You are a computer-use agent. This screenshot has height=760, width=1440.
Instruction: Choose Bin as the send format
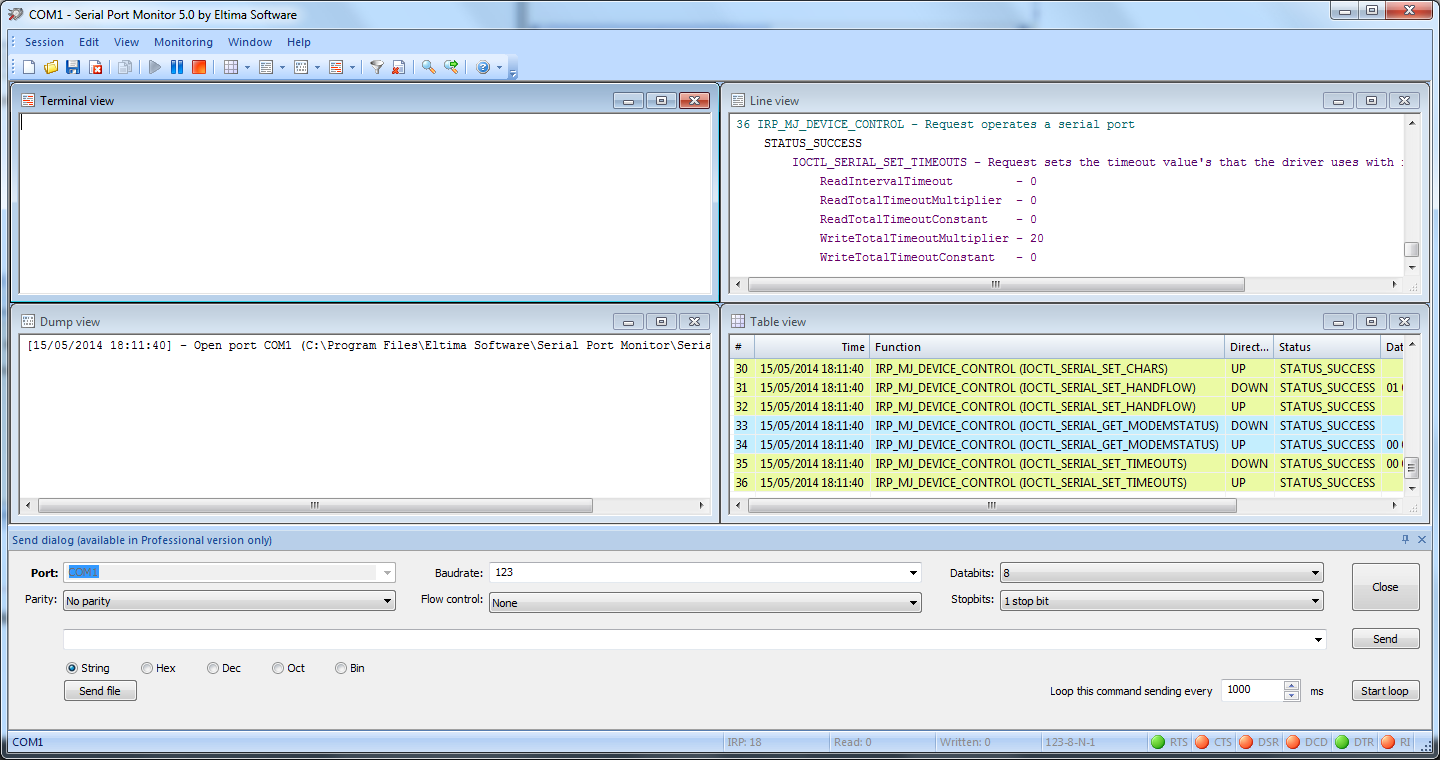pyautogui.click(x=339, y=667)
